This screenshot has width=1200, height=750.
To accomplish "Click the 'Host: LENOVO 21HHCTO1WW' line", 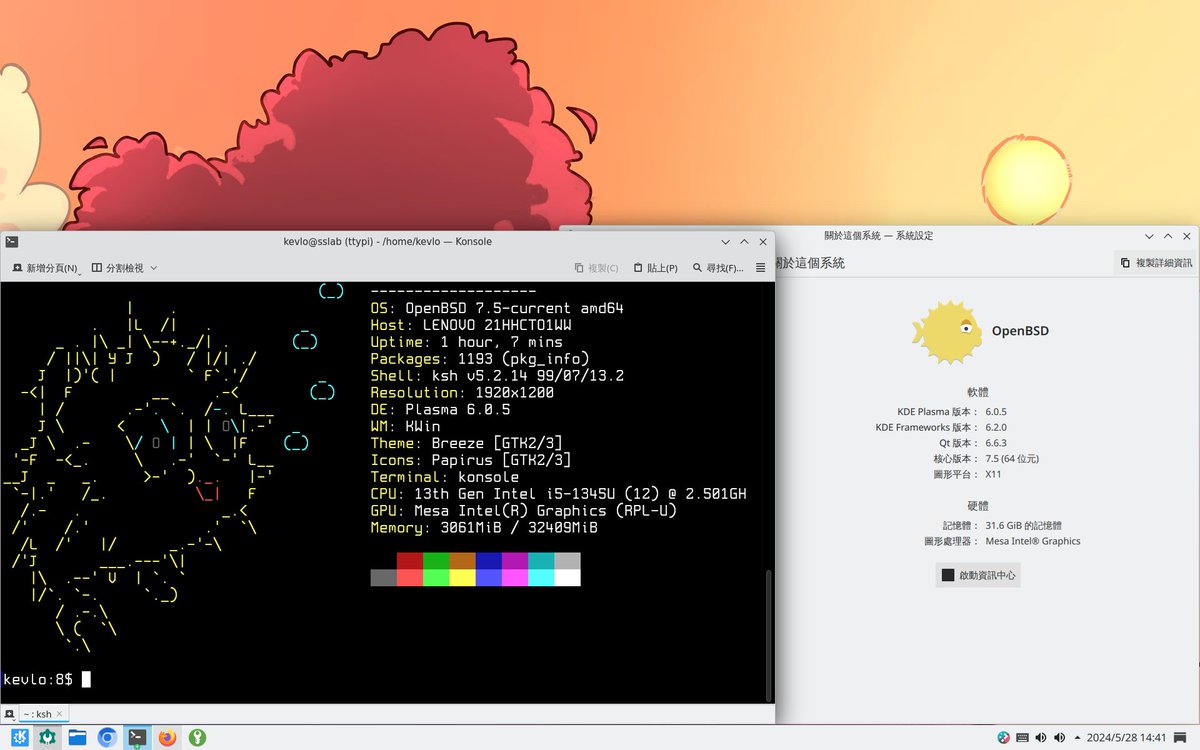I will tap(471, 325).
